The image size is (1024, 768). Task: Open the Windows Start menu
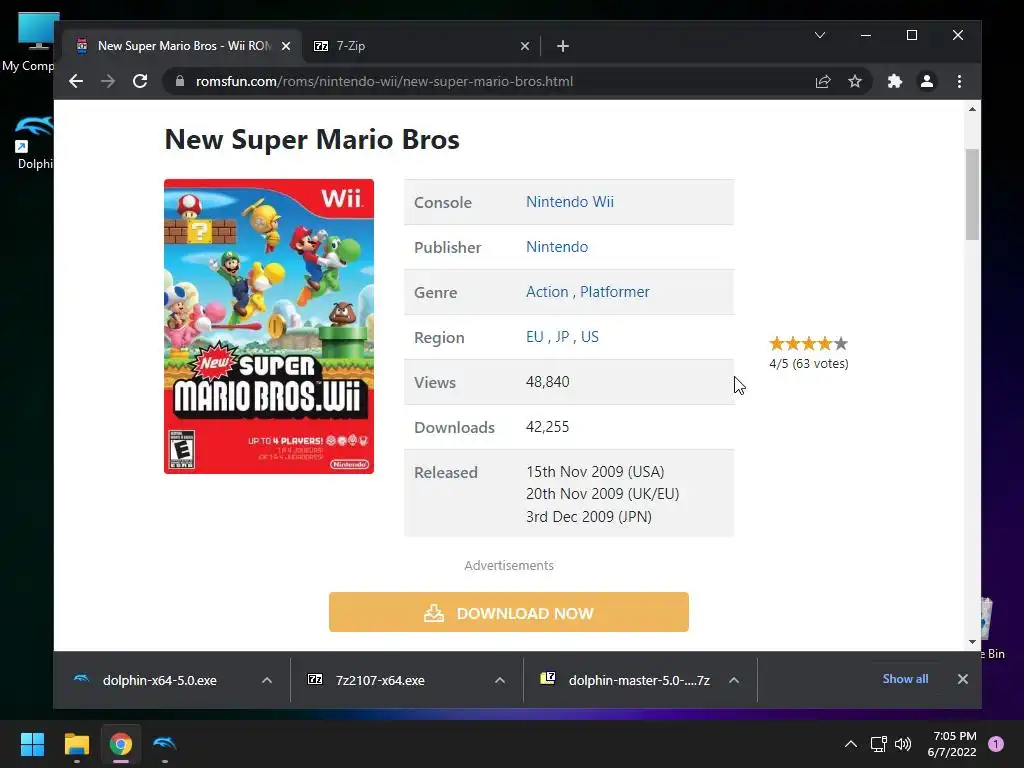tap(32, 744)
